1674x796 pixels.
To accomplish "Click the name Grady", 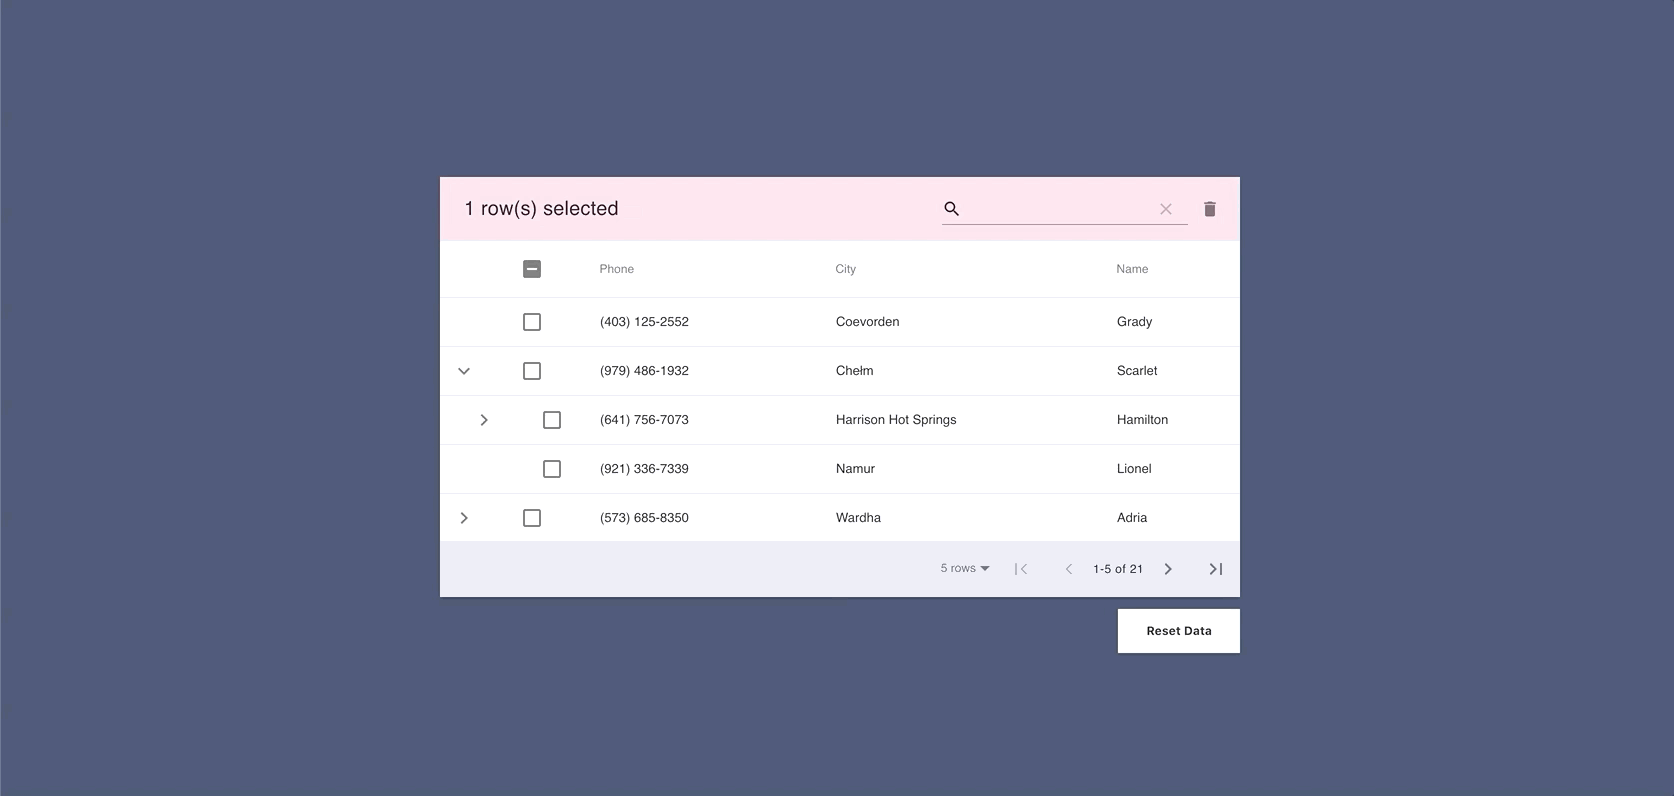I will pos(1135,322).
